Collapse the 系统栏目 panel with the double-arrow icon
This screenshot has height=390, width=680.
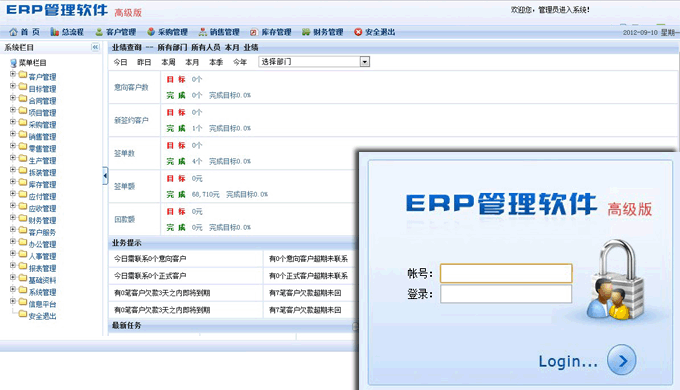click(x=95, y=47)
